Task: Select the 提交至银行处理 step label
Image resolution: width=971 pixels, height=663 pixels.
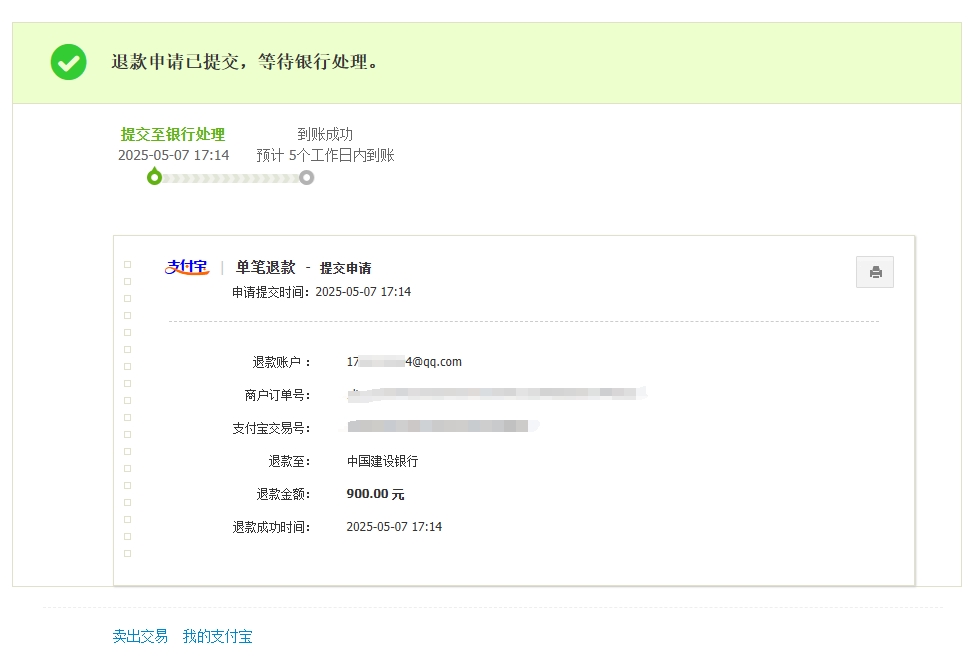Action: (x=173, y=134)
